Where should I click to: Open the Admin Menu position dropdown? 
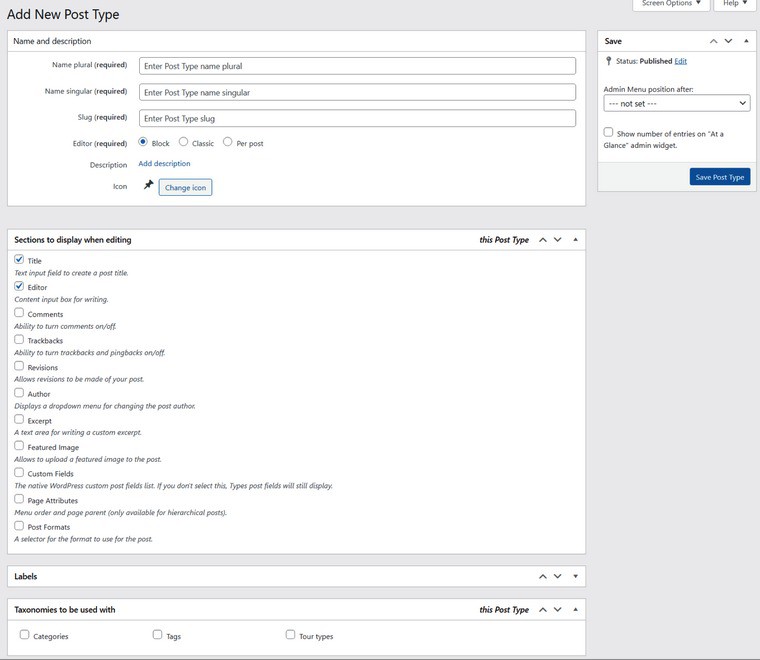(x=676, y=103)
